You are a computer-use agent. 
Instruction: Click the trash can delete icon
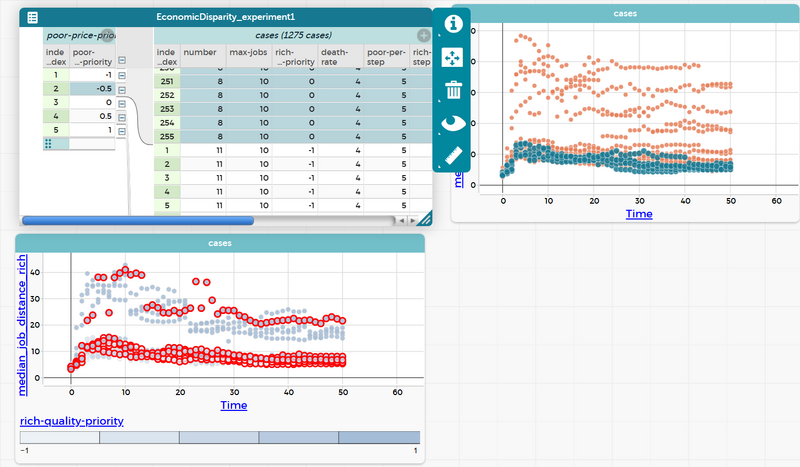click(453, 91)
